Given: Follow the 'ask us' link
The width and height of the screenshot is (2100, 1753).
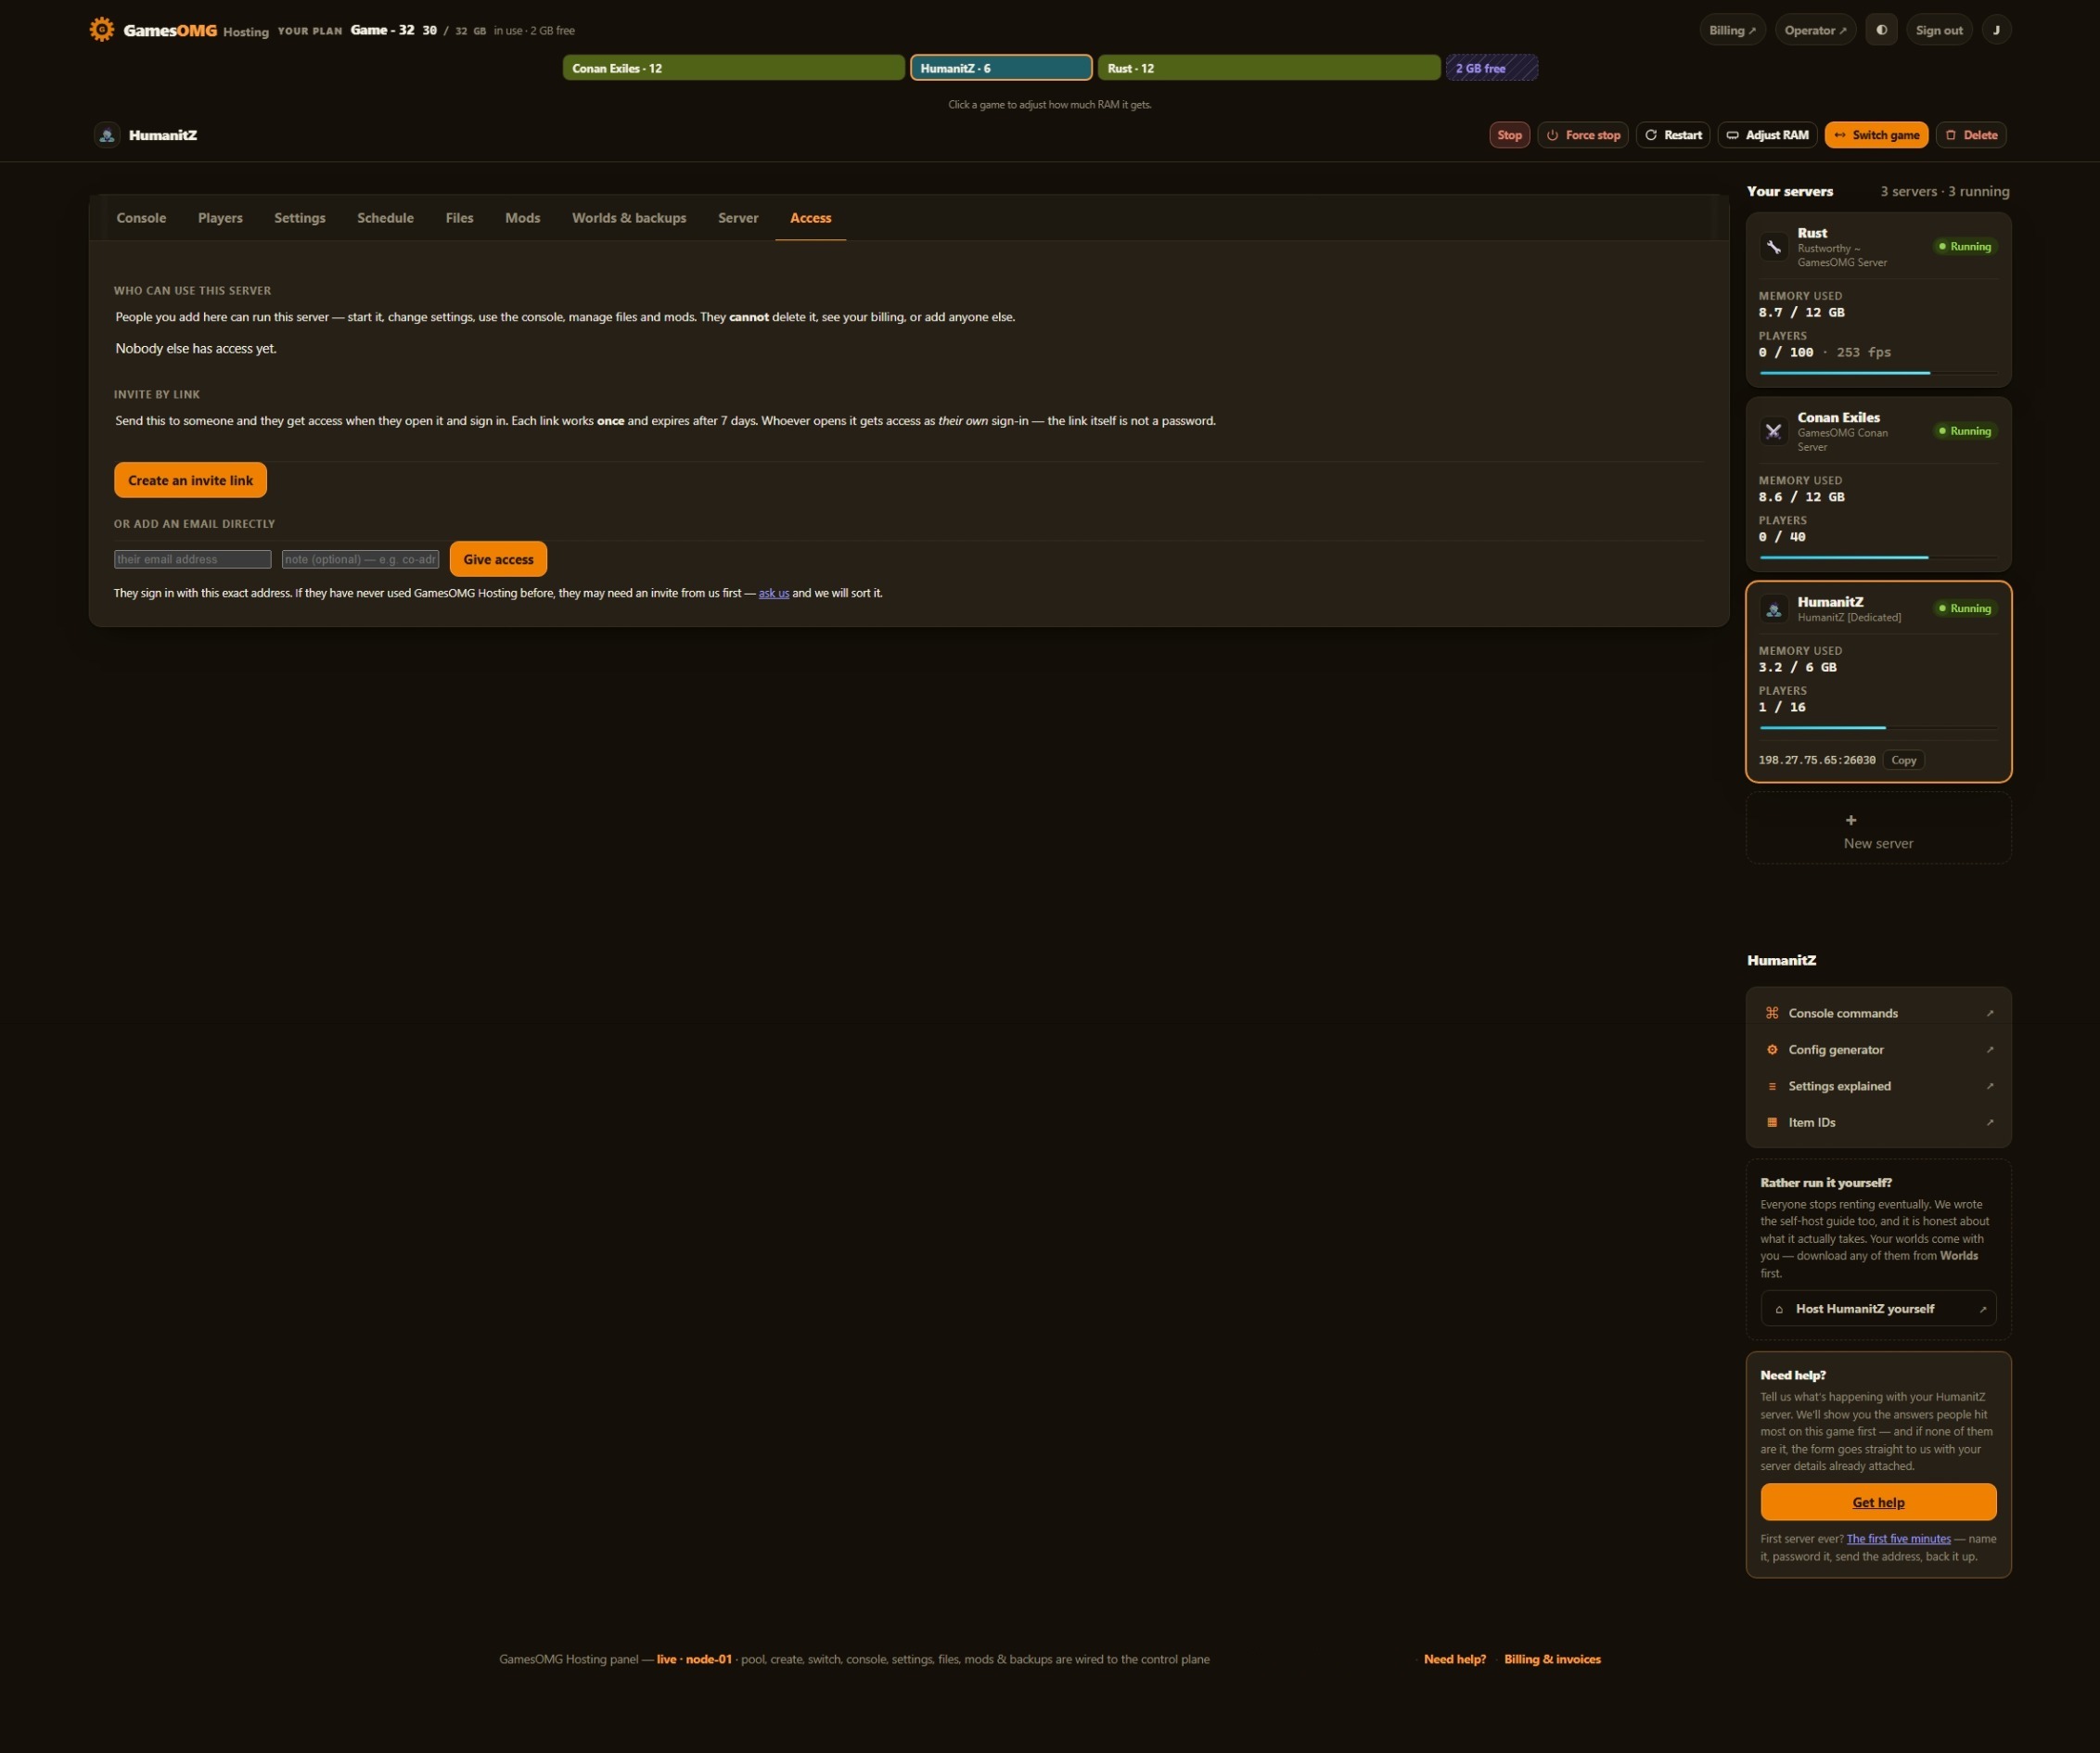Looking at the screenshot, I should coord(773,593).
